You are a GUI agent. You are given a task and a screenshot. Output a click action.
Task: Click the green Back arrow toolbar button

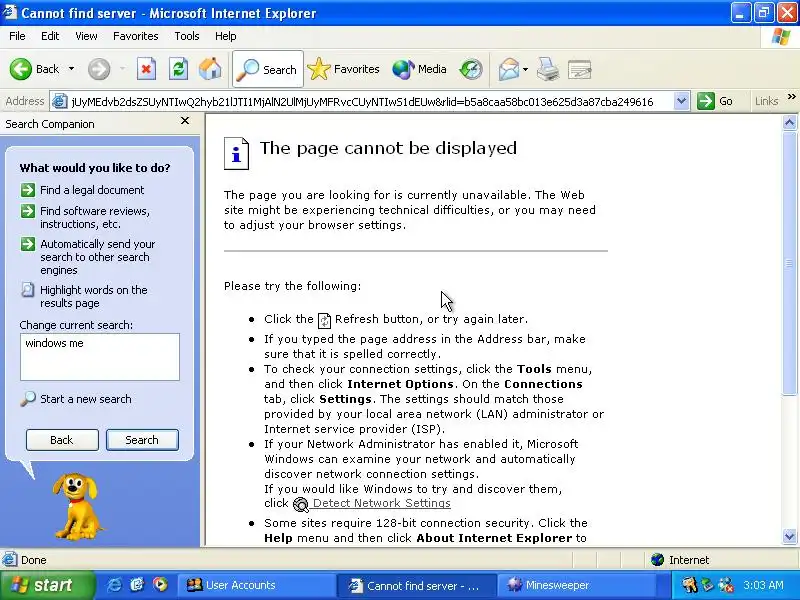pyautogui.click(x=35, y=69)
